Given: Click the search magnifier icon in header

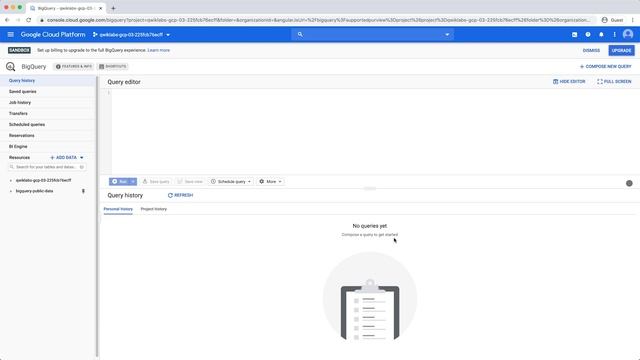Looking at the screenshot, I should [x=300, y=35].
